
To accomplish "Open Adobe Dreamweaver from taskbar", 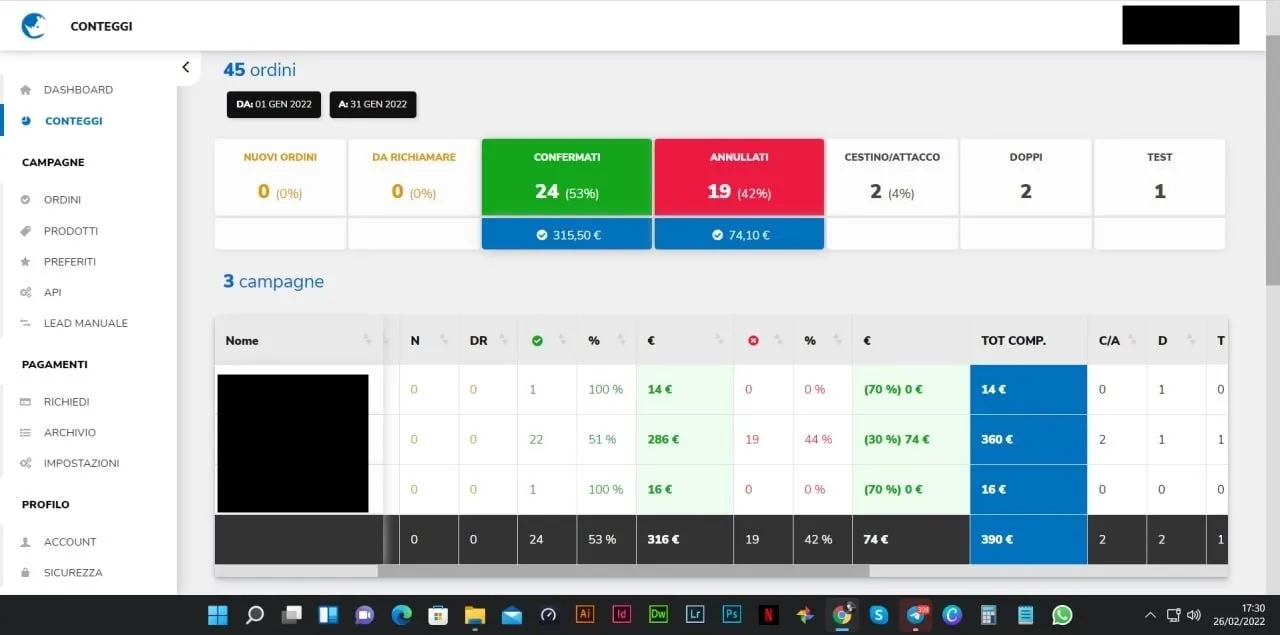I will point(658,615).
